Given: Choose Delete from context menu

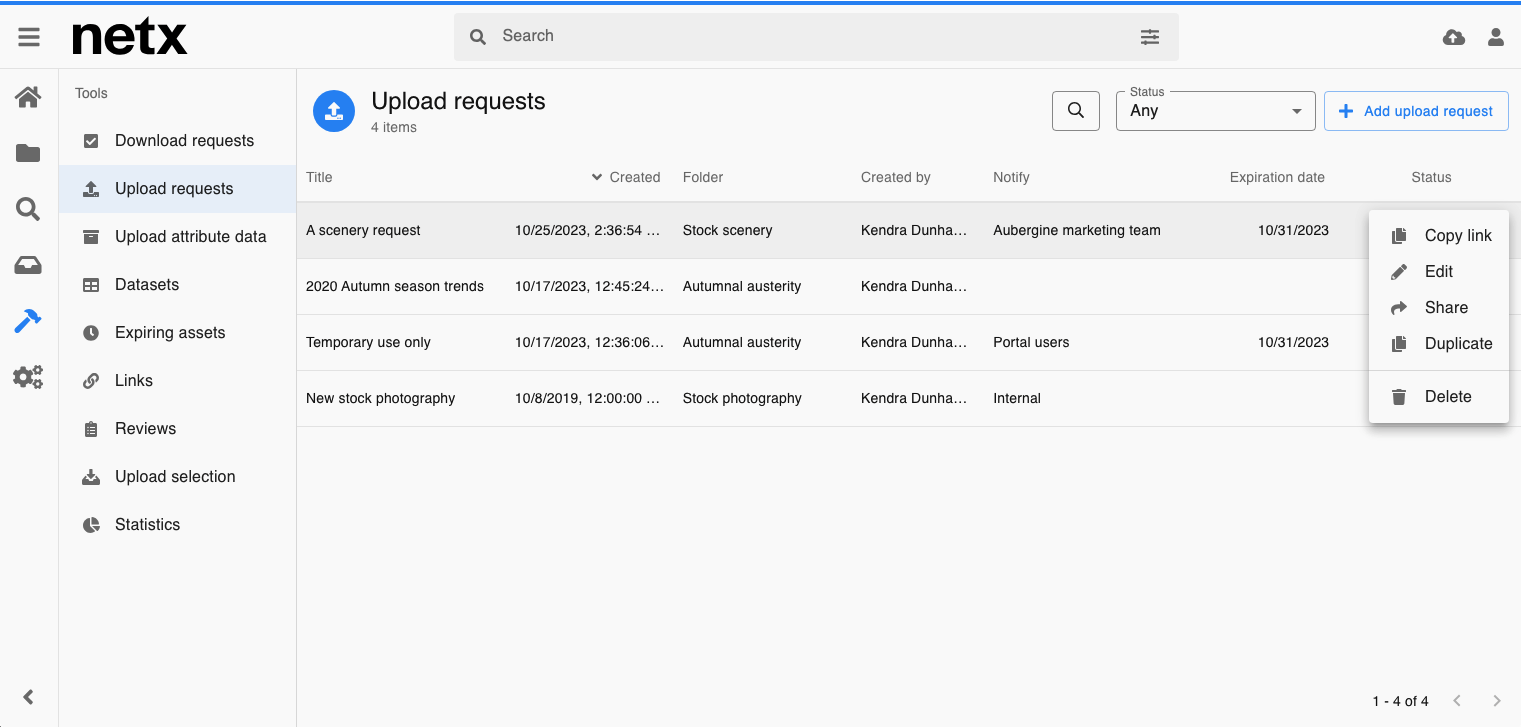Looking at the screenshot, I should click(1438, 397).
